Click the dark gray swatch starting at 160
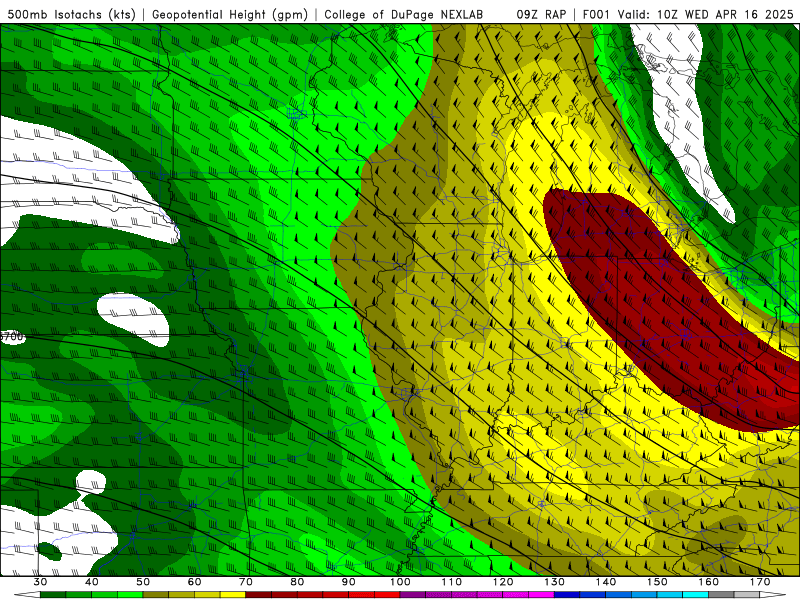This screenshot has height=600, width=800. (x=721, y=595)
